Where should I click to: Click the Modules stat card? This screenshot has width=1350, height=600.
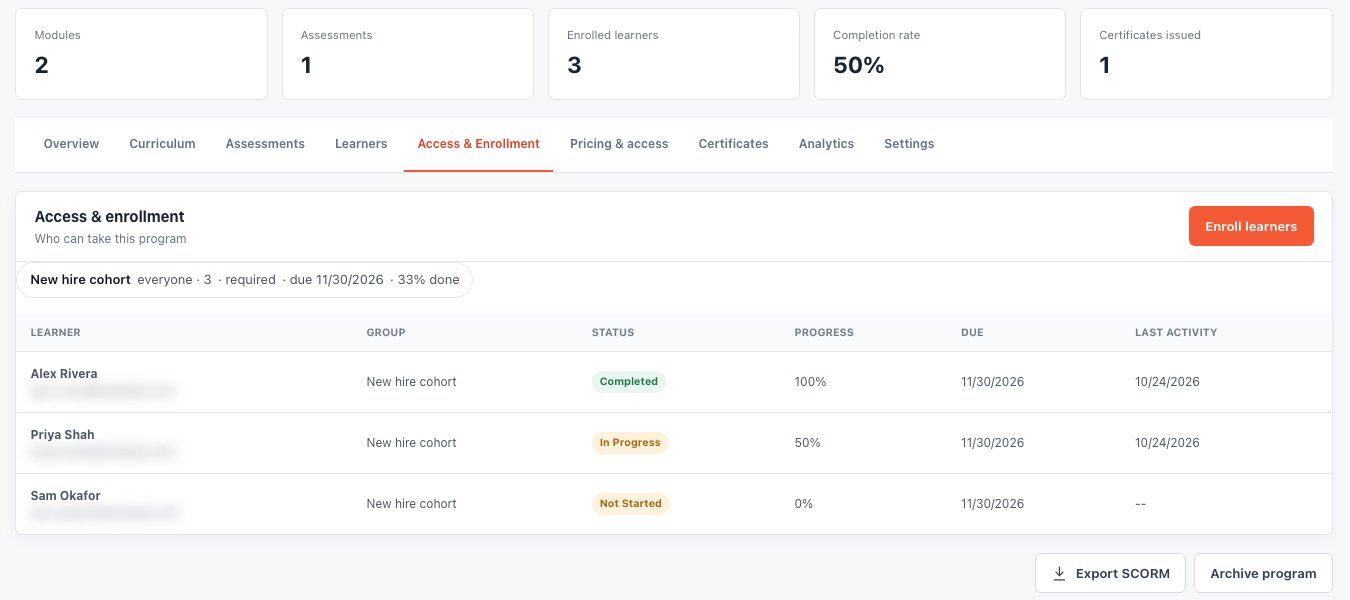[x=141, y=54]
